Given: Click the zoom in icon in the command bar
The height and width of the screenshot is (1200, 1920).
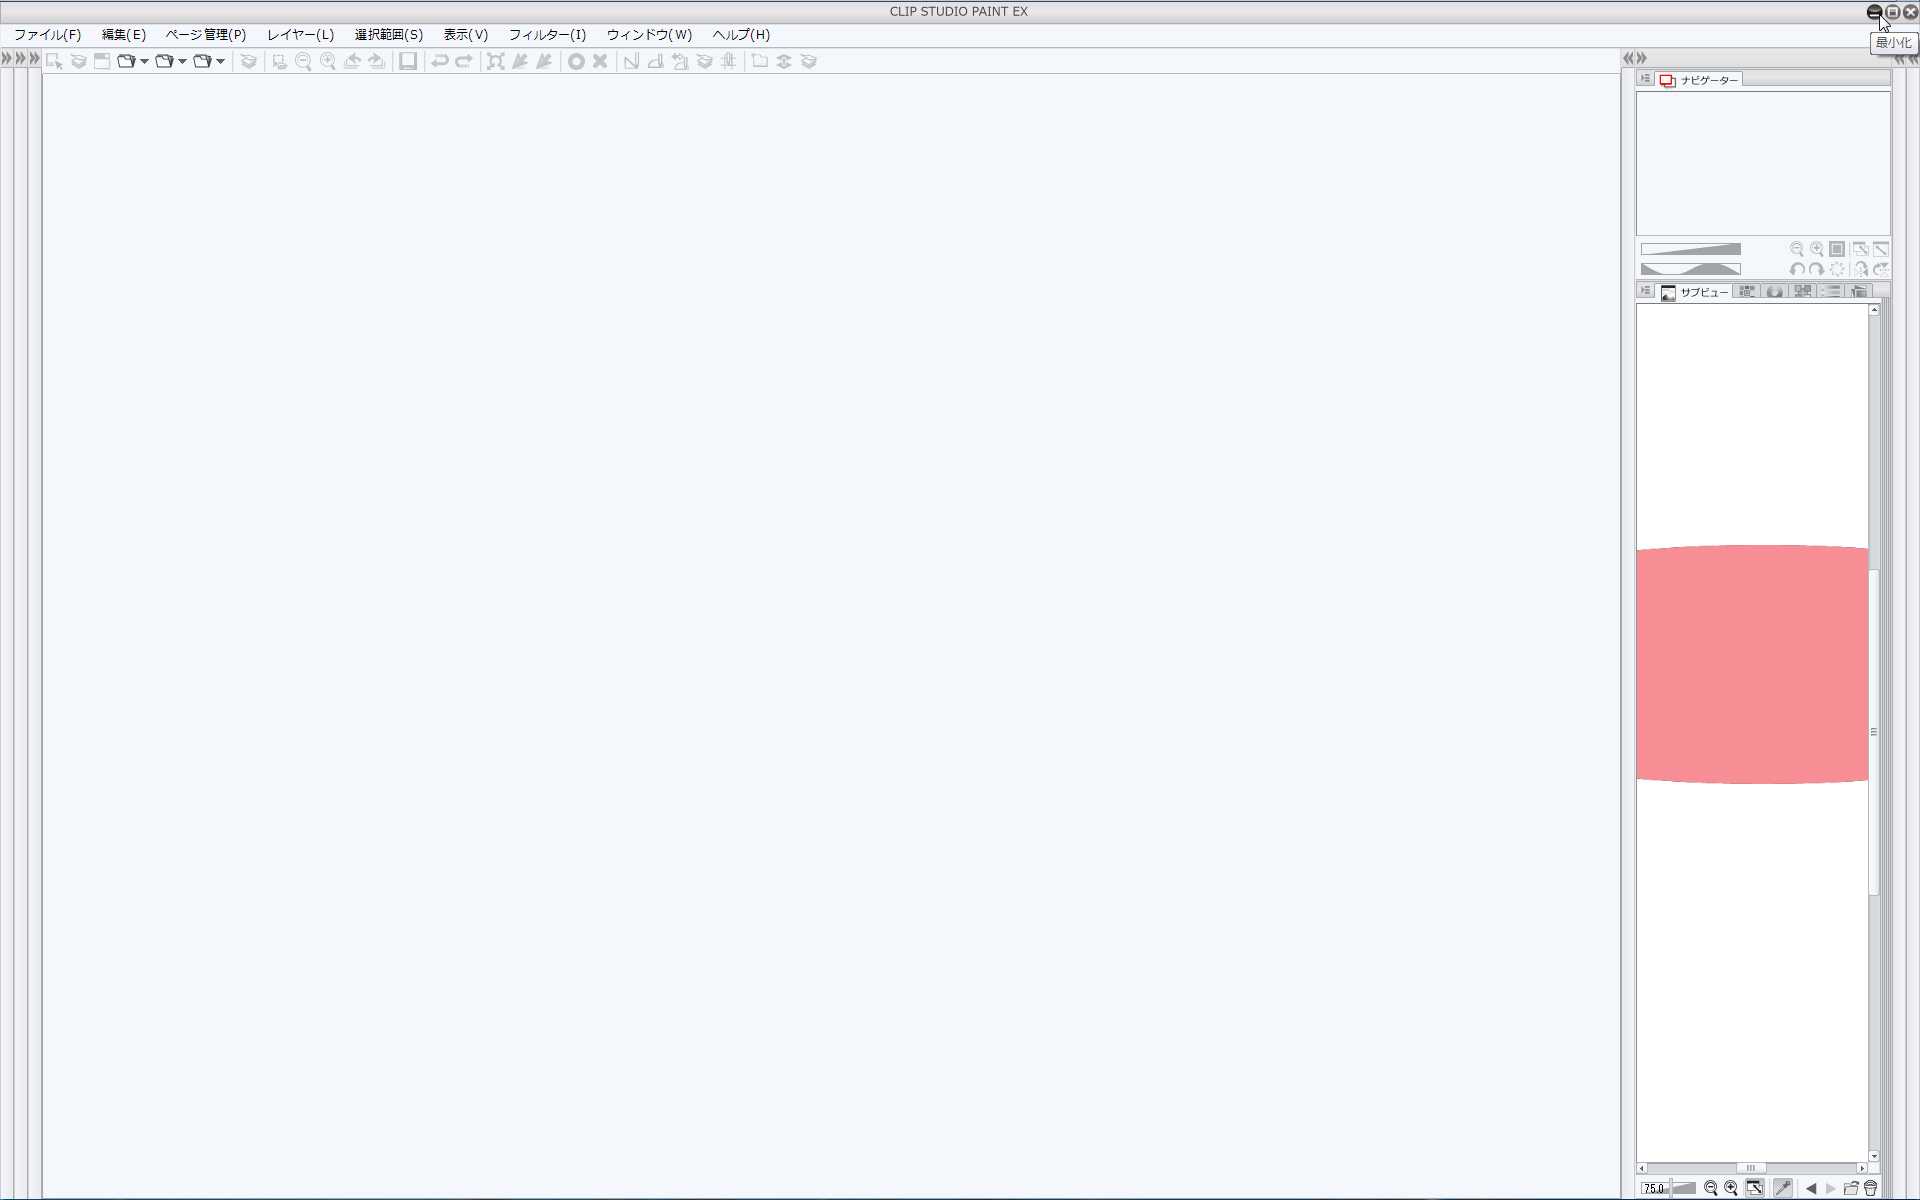Looking at the screenshot, I should (x=327, y=61).
